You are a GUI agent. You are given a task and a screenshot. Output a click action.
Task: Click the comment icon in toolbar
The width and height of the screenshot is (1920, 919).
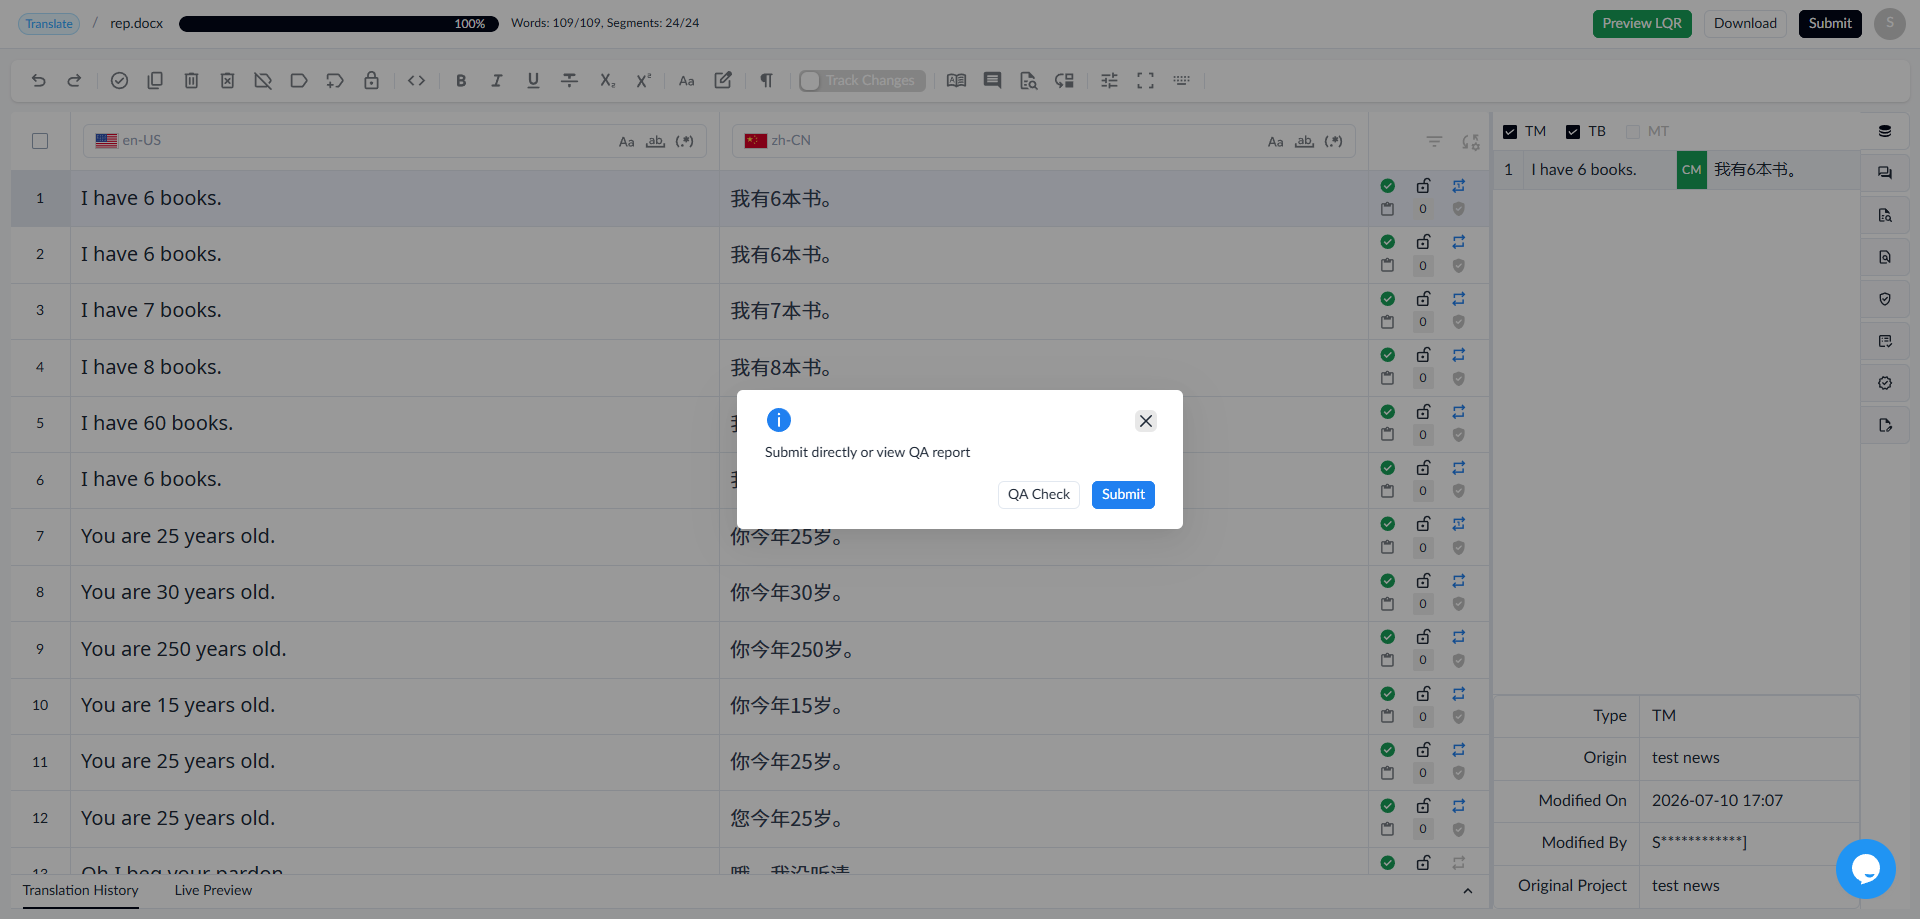(992, 80)
